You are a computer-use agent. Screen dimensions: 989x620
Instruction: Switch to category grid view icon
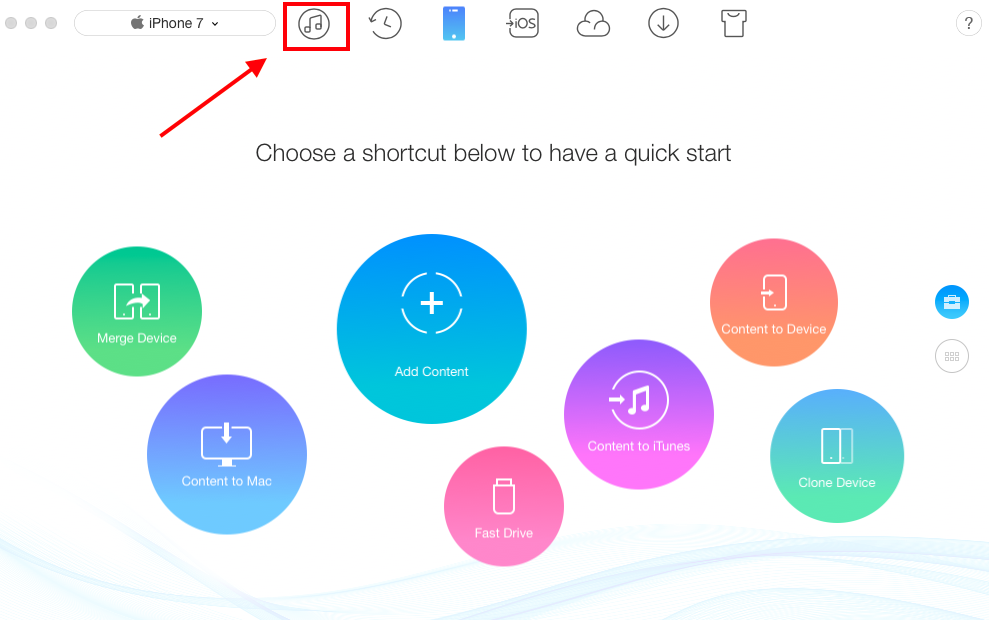951,356
